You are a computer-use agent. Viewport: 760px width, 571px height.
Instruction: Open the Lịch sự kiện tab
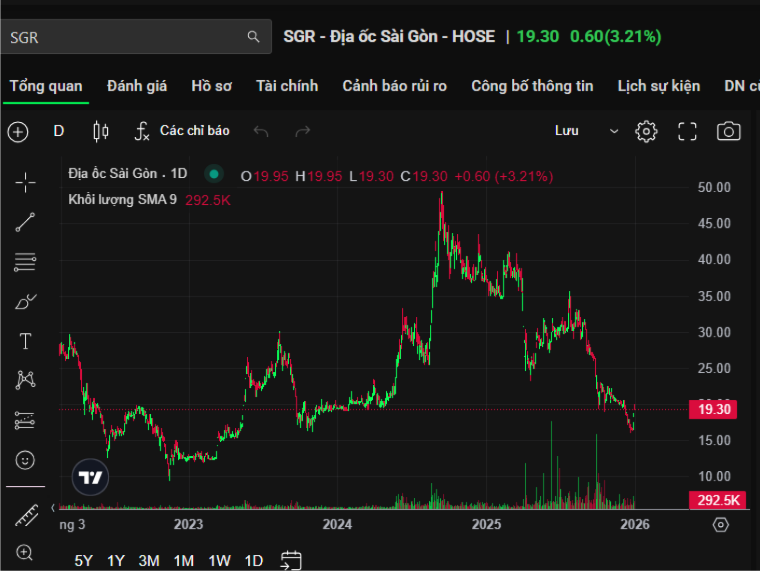coord(658,86)
